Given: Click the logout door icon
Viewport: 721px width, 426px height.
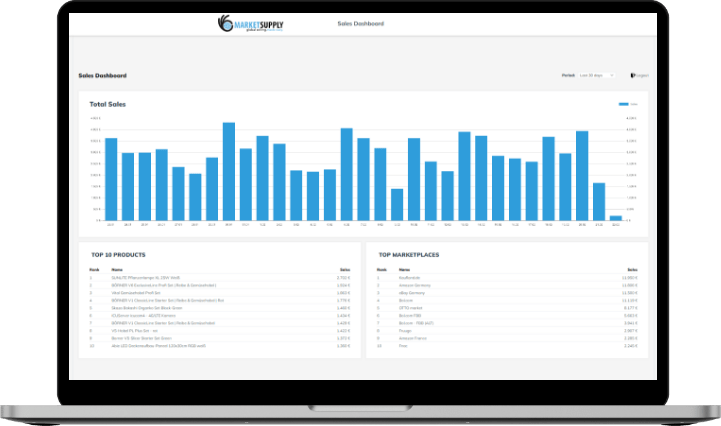Looking at the screenshot, I should pos(633,75).
